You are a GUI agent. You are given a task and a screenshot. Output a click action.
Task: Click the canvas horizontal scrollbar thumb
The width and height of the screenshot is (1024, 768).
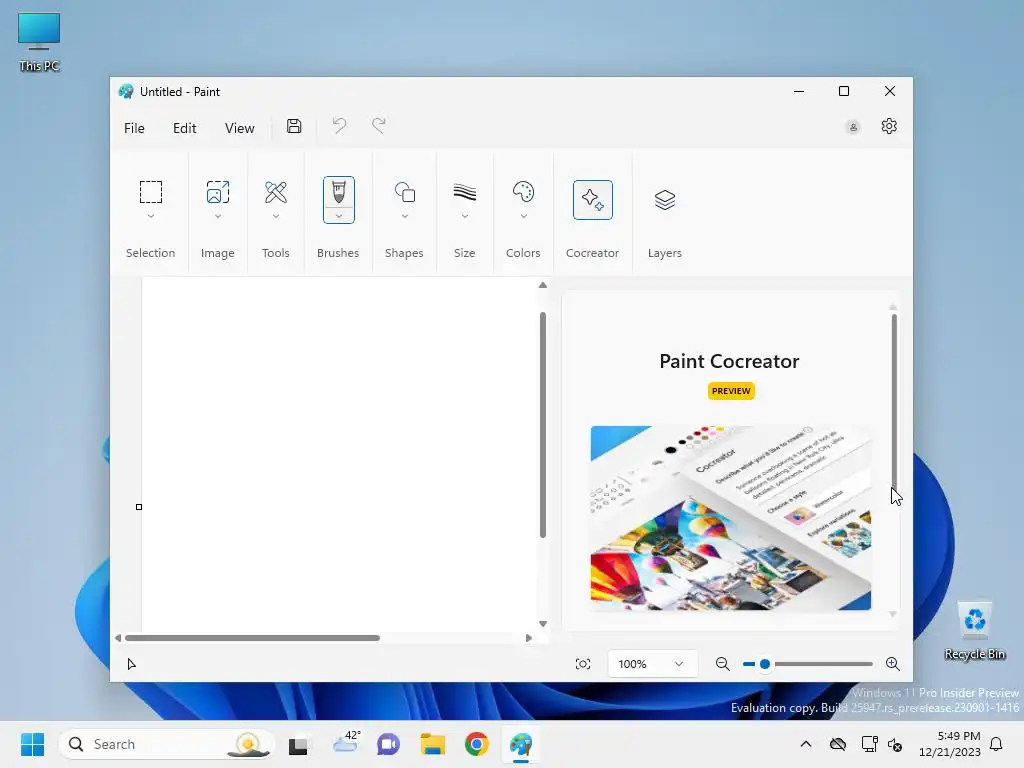(252, 638)
